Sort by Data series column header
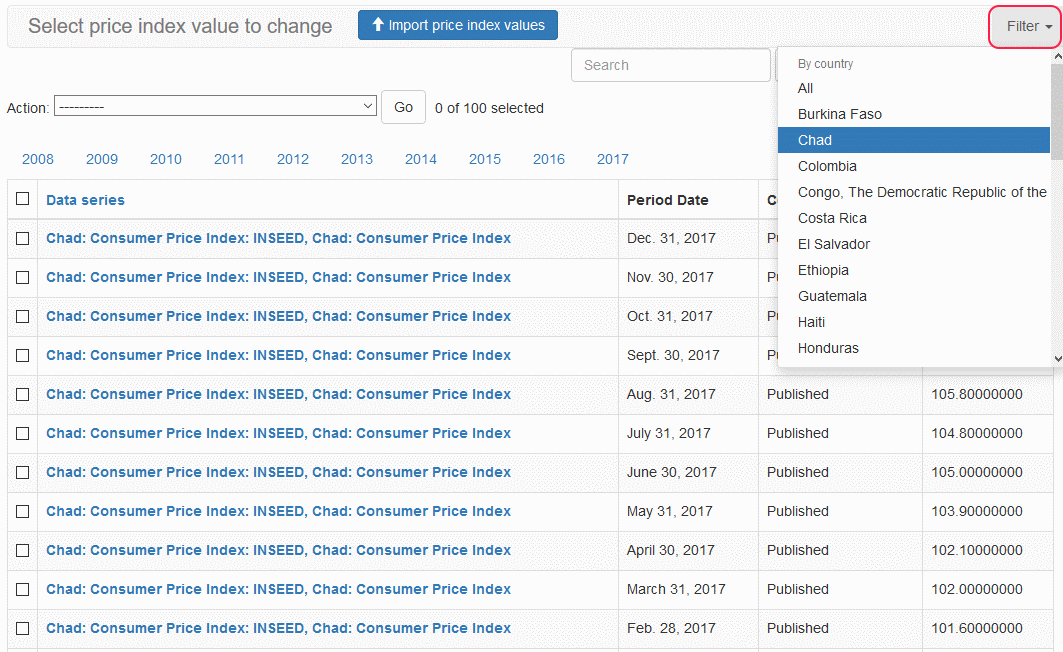1063x652 pixels. (85, 200)
